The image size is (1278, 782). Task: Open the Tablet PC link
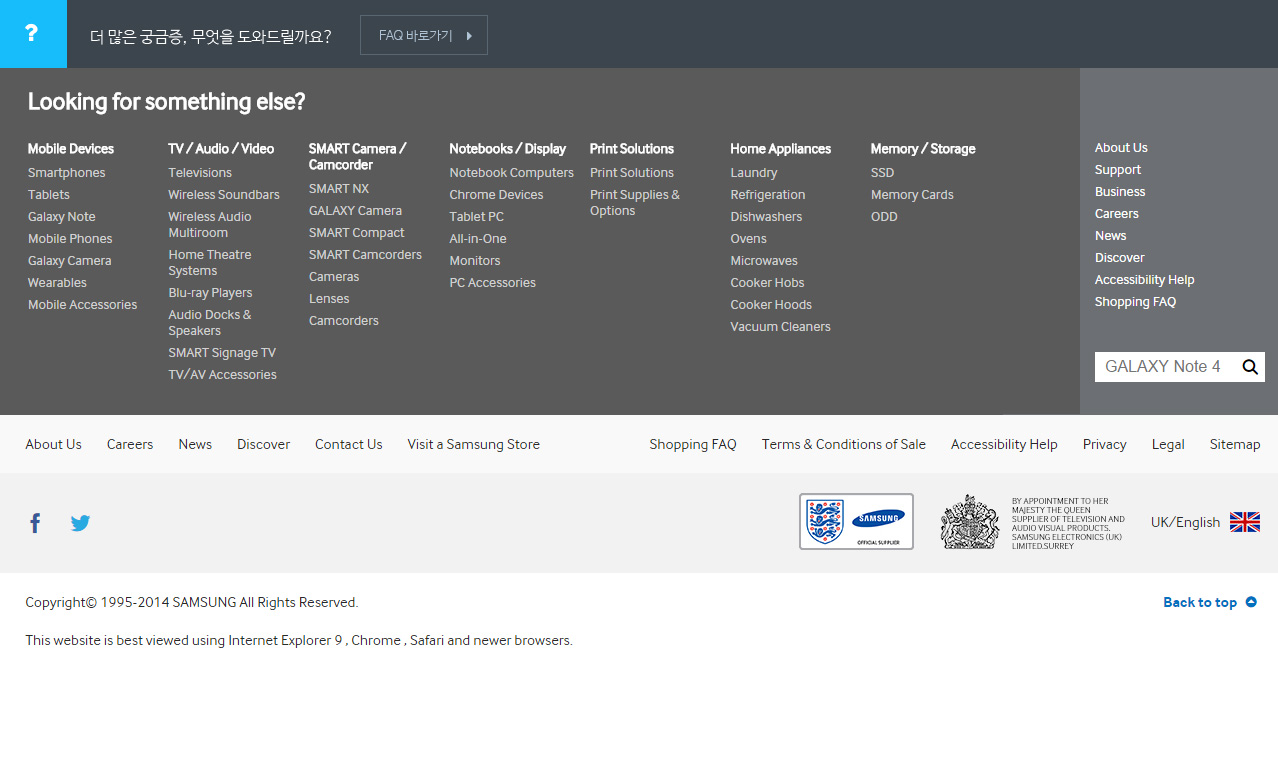click(477, 217)
